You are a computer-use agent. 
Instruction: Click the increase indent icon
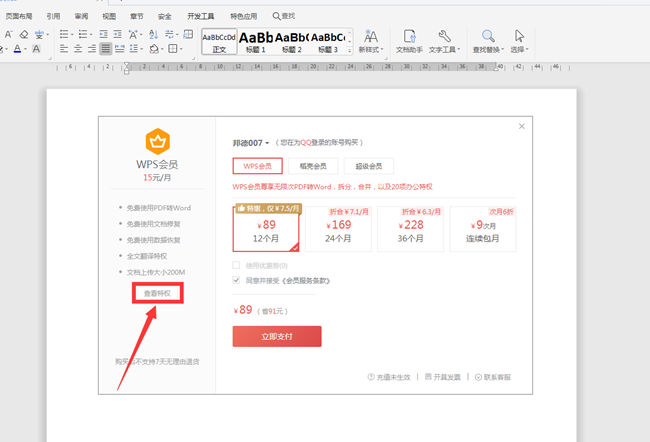click(x=118, y=34)
